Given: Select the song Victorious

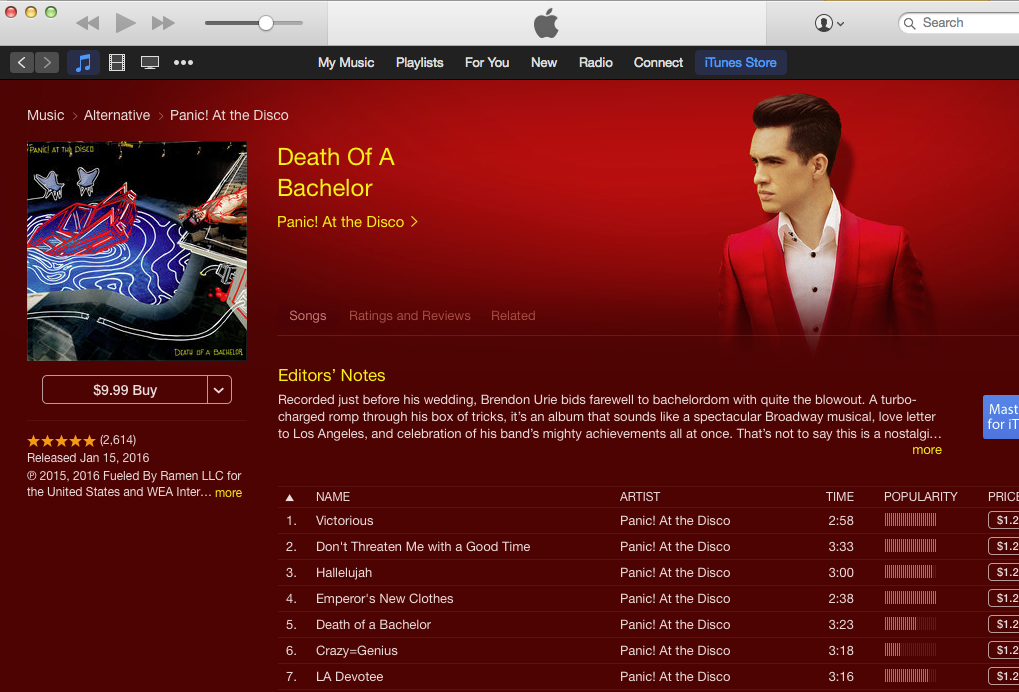Looking at the screenshot, I should tap(344, 520).
